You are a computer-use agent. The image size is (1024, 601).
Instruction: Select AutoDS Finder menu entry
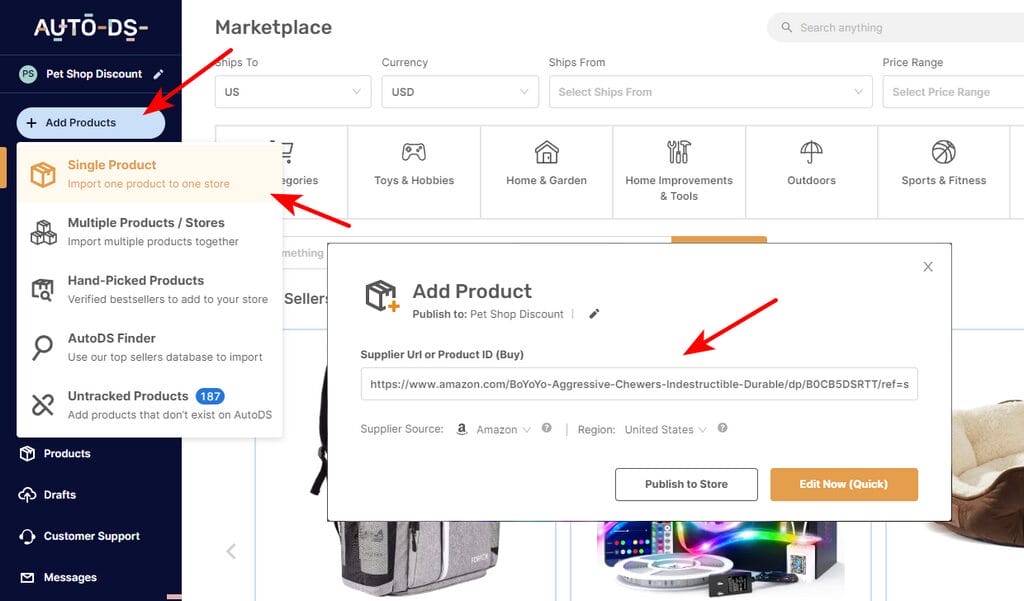pos(149,347)
